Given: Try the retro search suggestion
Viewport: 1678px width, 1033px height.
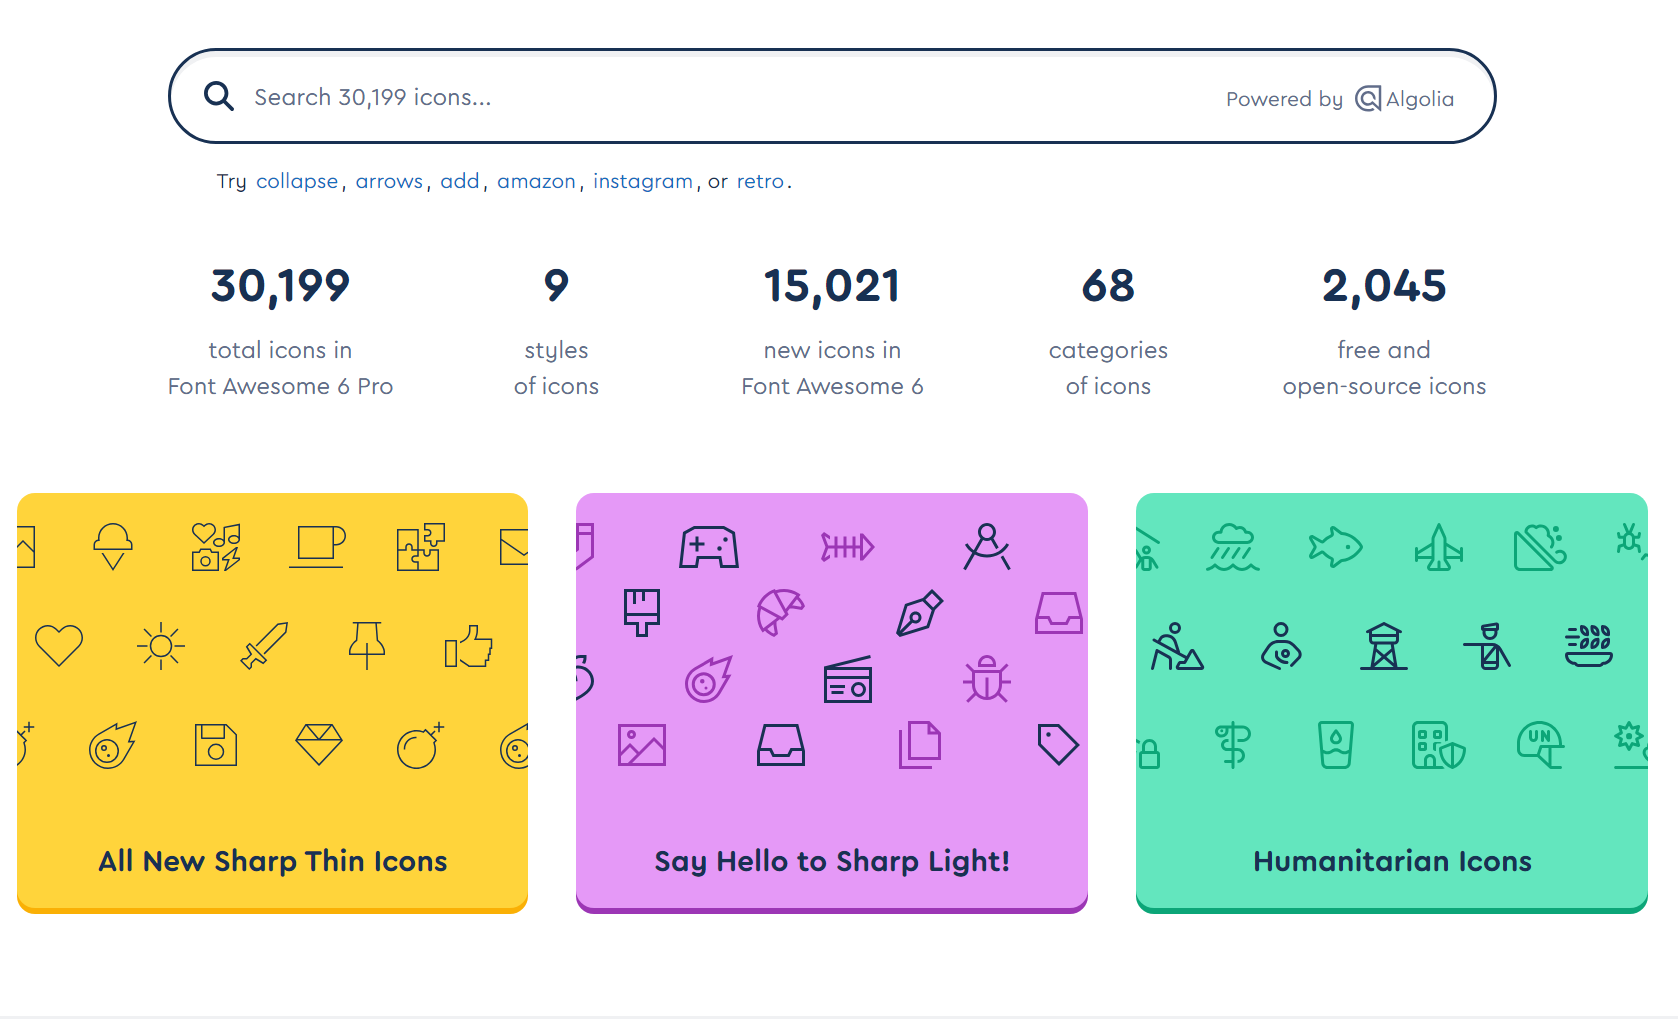Looking at the screenshot, I should click(760, 181).
